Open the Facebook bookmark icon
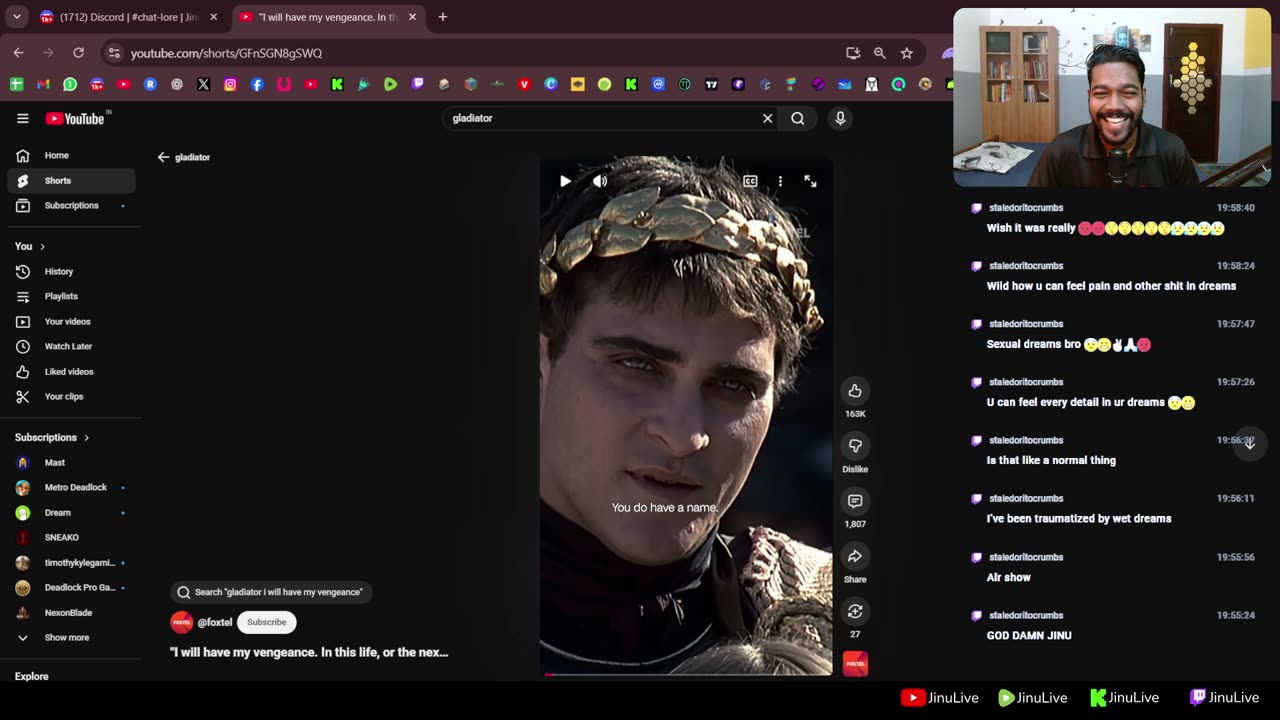Image resolution: width=1280 pixels, height=720 pixels. (257, 85)
